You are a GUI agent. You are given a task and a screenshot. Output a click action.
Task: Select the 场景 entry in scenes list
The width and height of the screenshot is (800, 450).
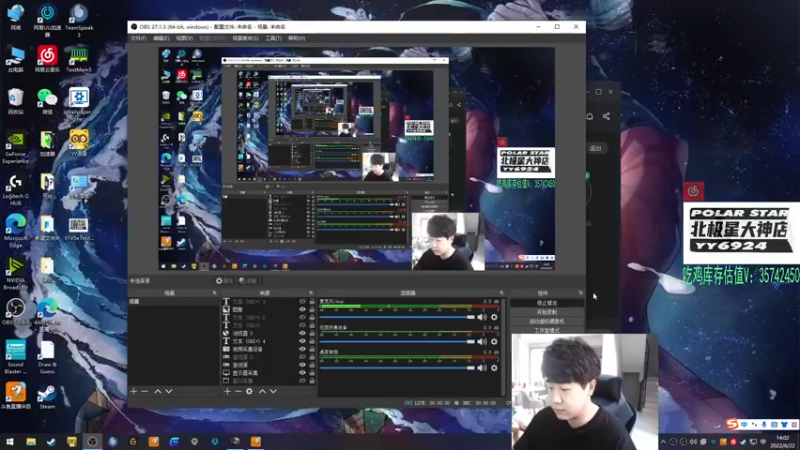173,302
